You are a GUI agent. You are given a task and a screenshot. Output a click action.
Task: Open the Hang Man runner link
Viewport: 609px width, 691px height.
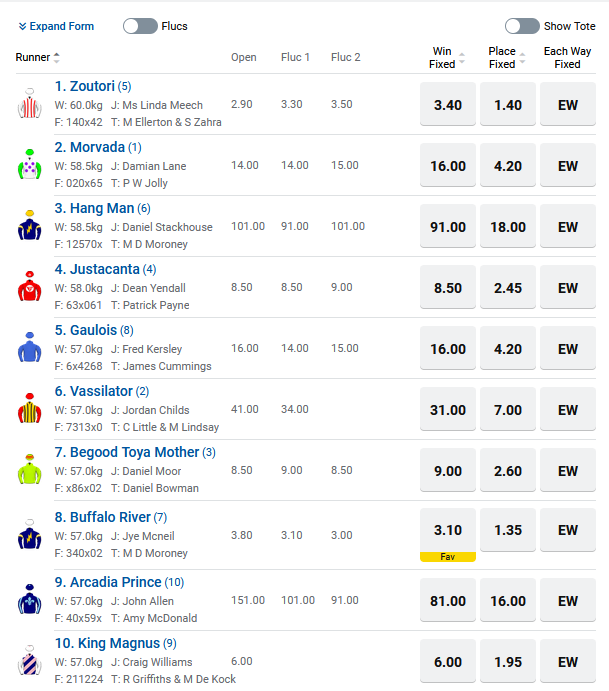click(x=102, y=208)
